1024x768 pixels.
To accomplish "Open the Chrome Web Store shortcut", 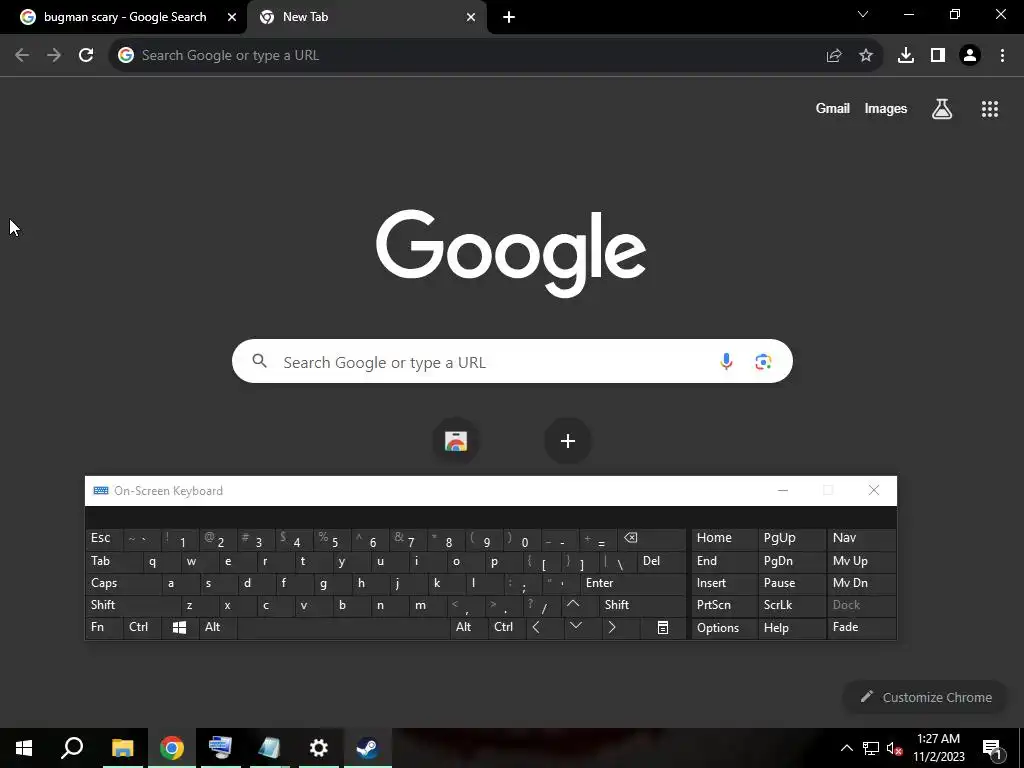I will (x=456, y=441).
